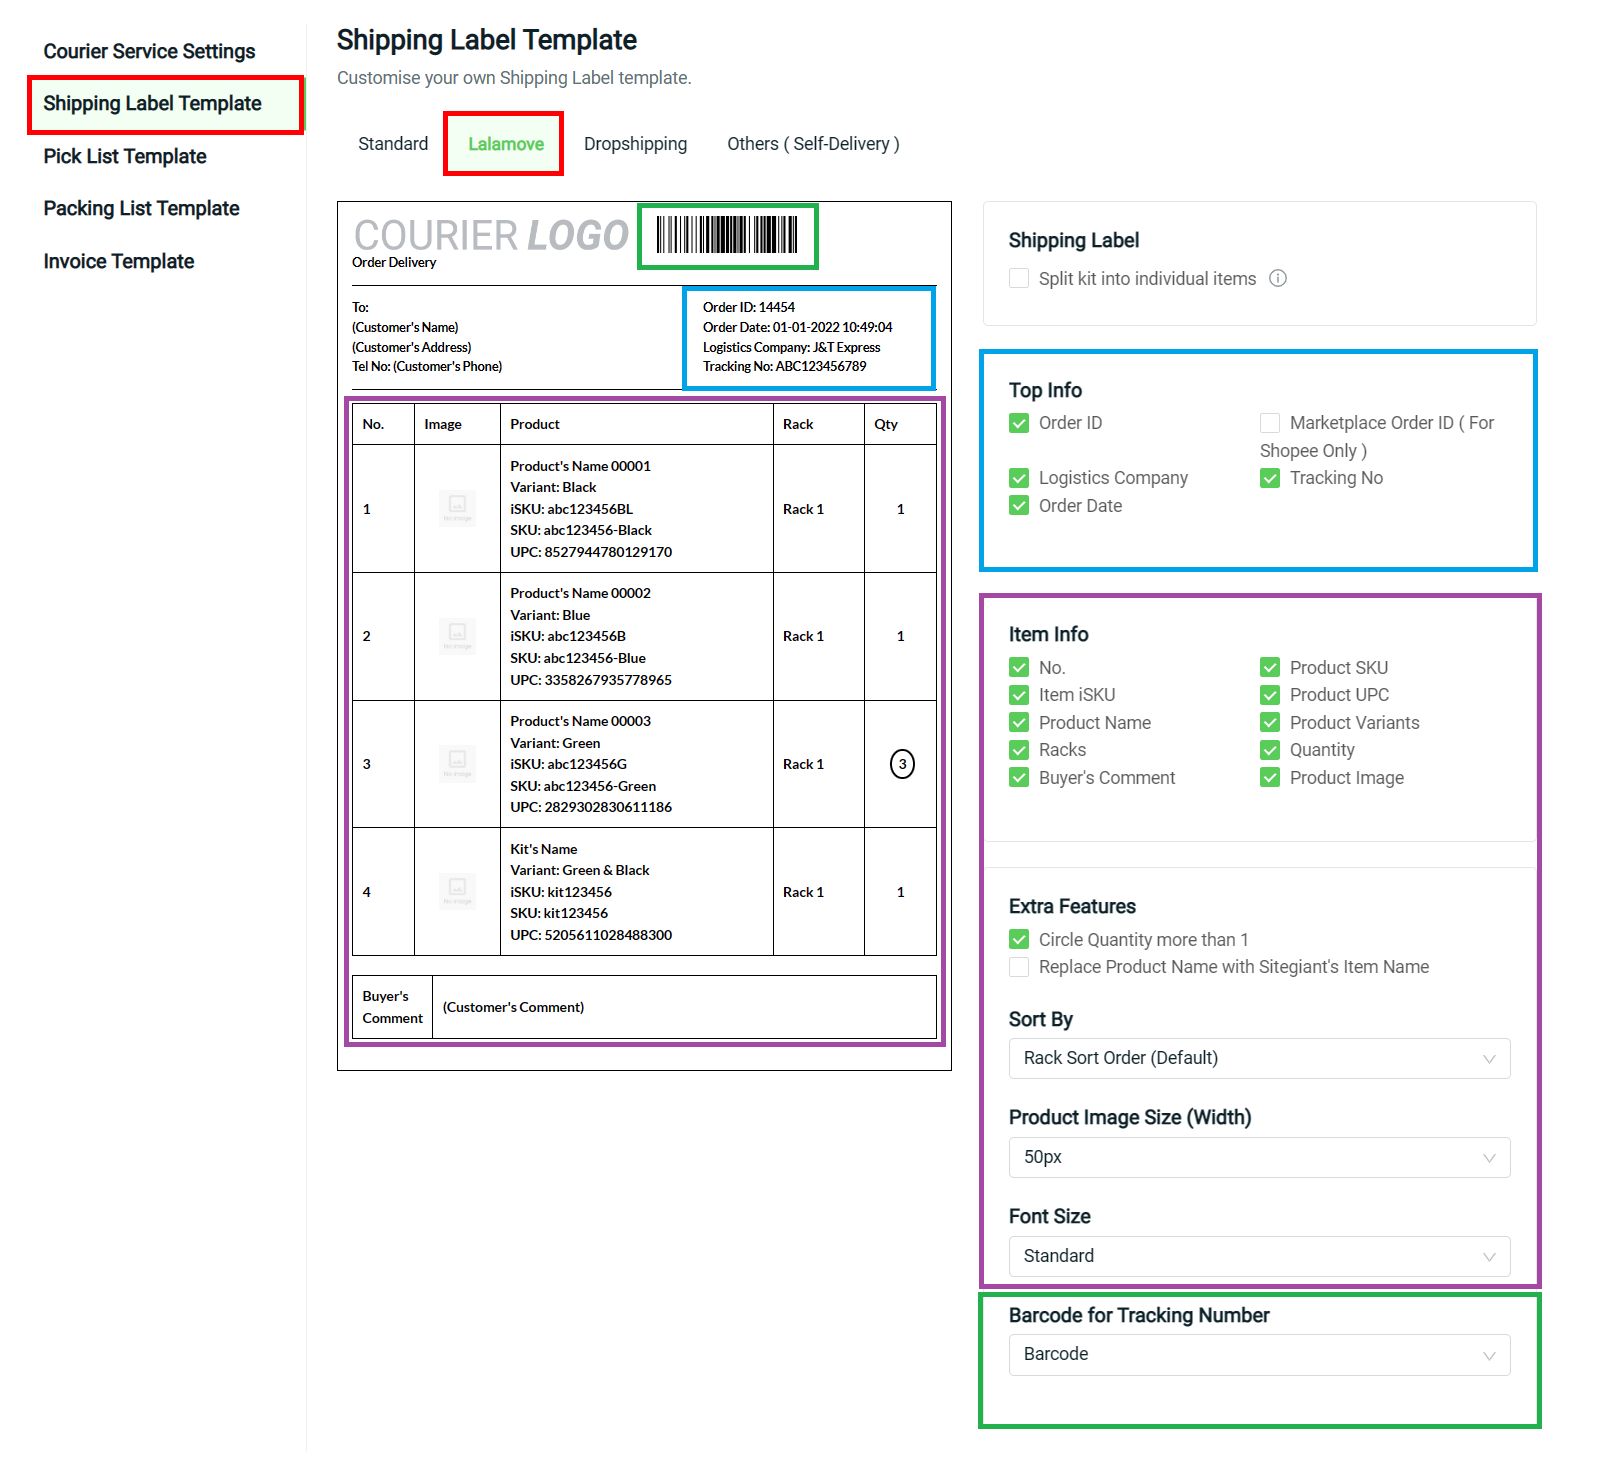Toggle the Logistics Company checkbox

pos(1019,478)
